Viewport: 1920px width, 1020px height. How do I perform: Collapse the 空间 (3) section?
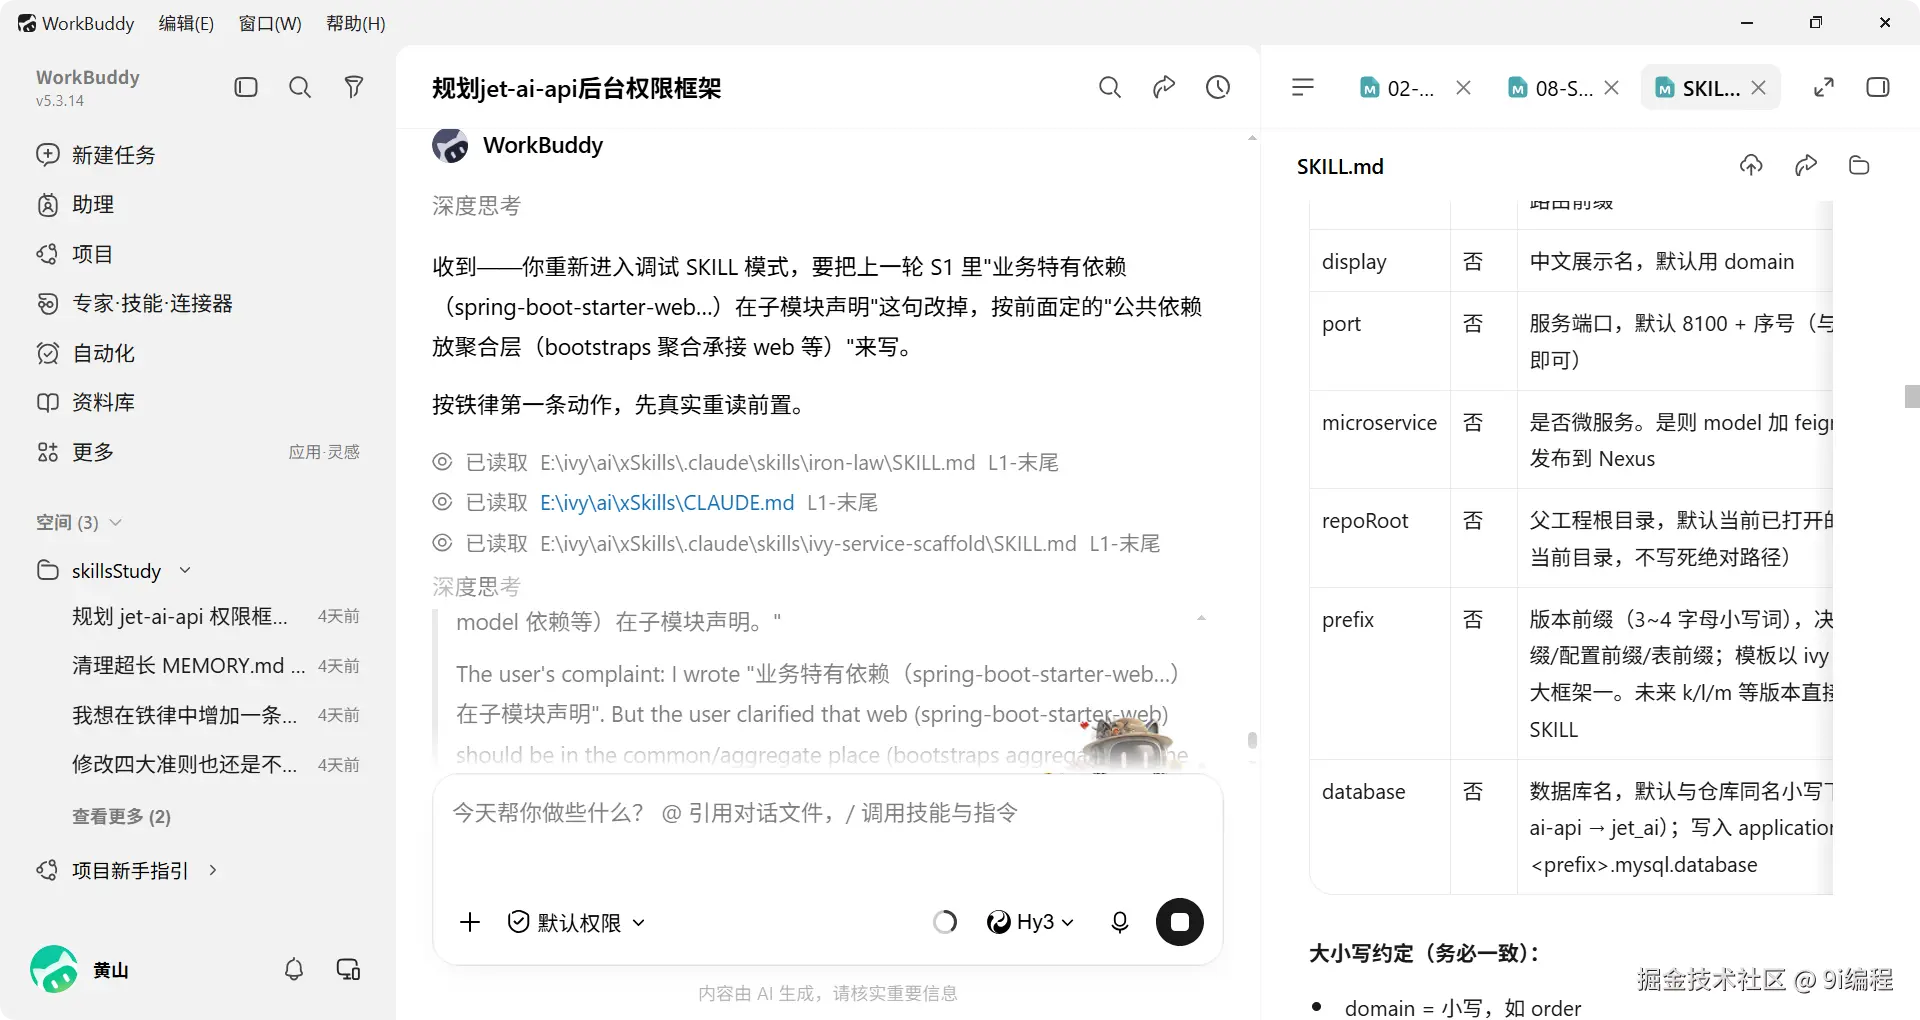[79, 522]
